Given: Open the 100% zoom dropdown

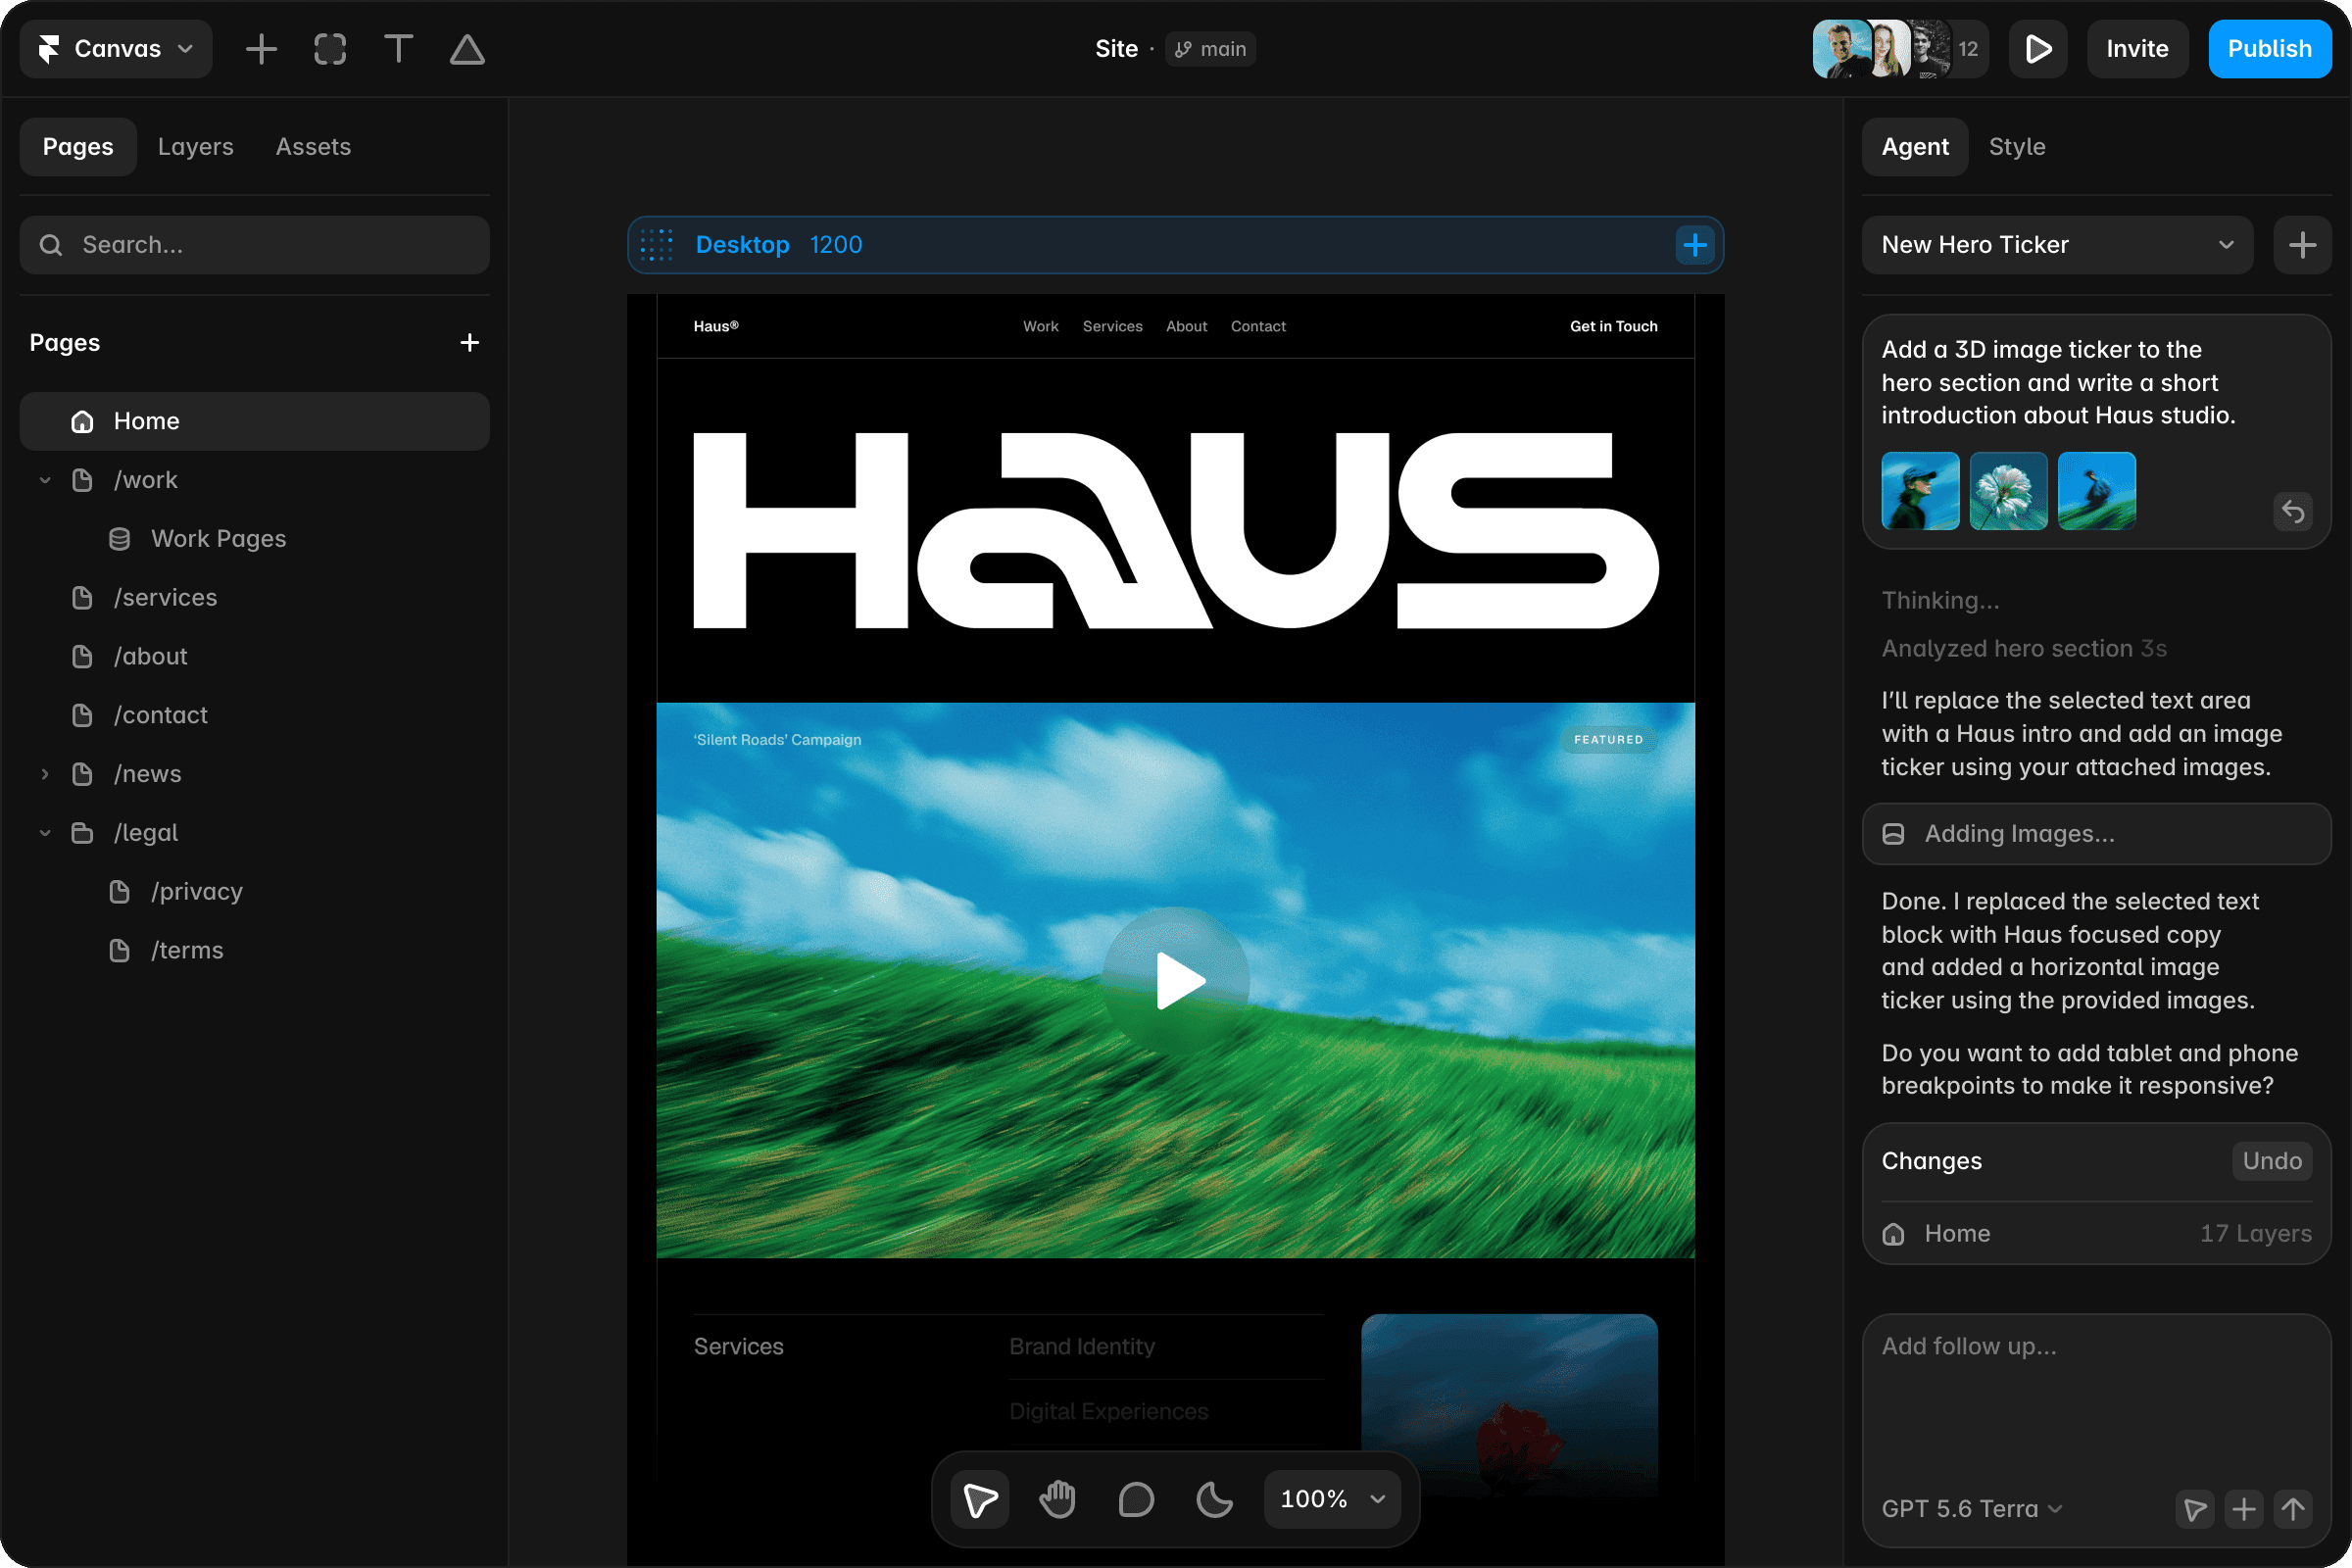Looking at the screenshot, I should [1333, 1499].
